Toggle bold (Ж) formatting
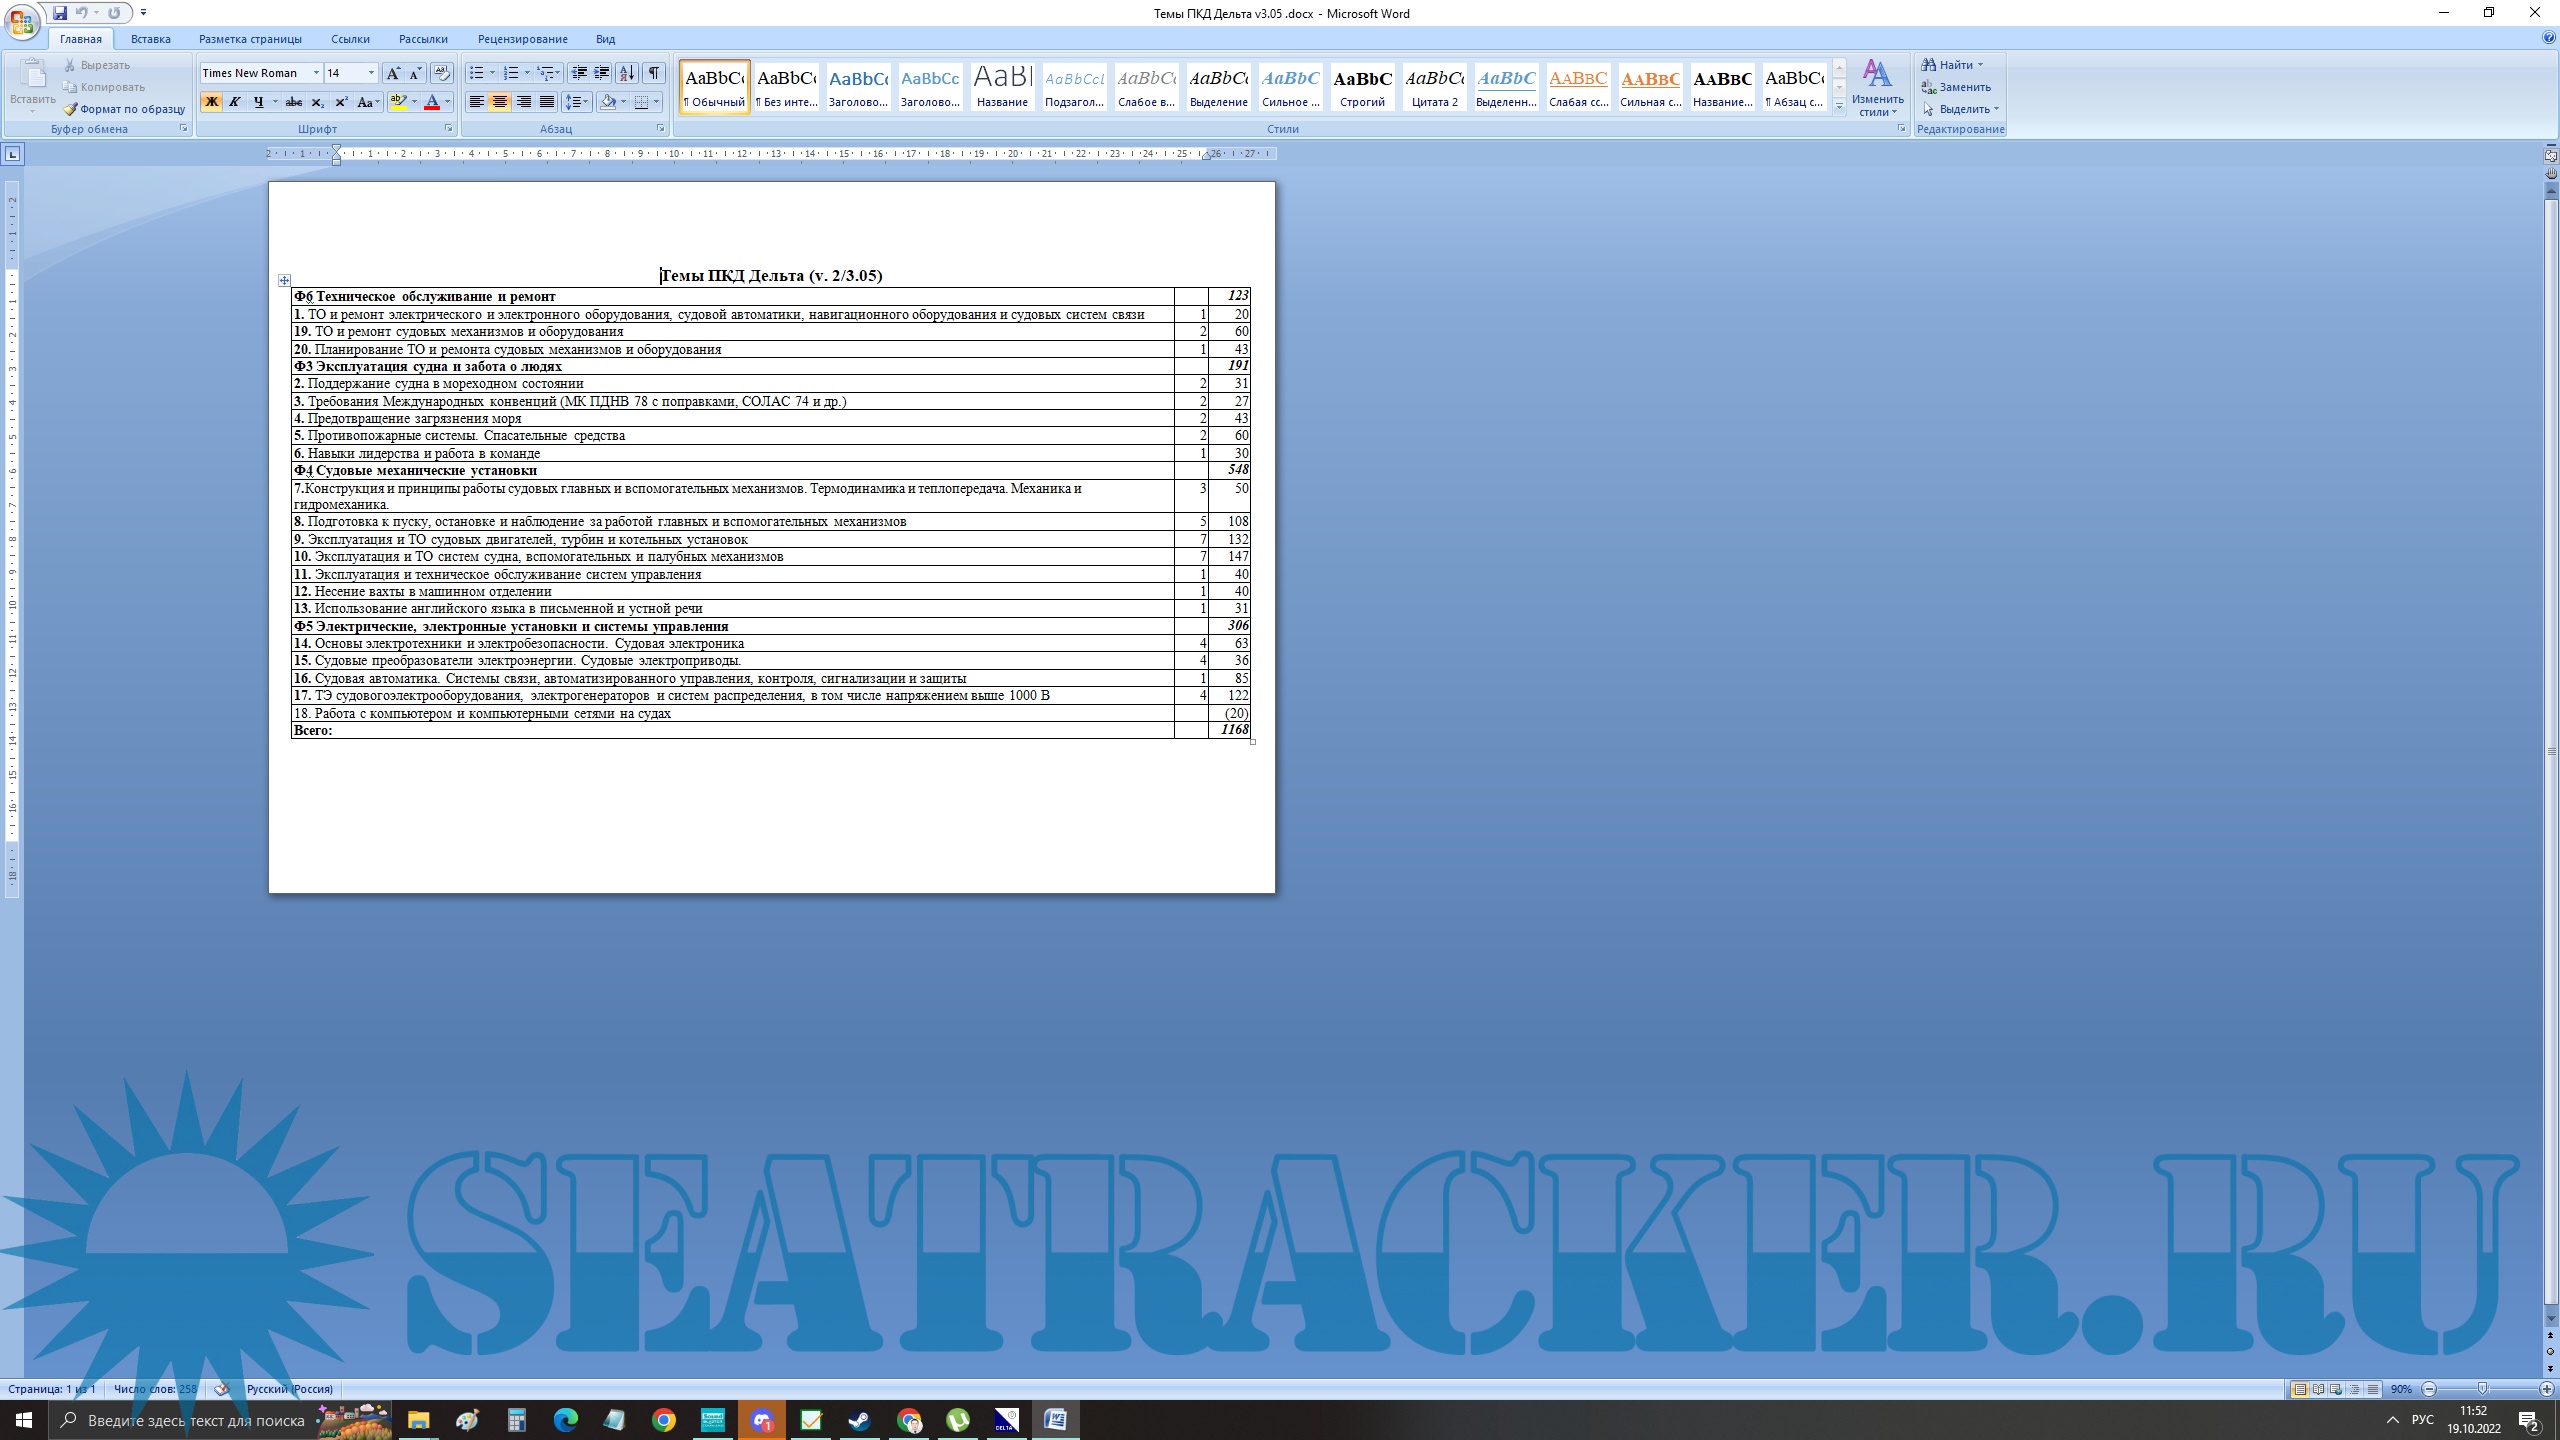 pos(211,102)
